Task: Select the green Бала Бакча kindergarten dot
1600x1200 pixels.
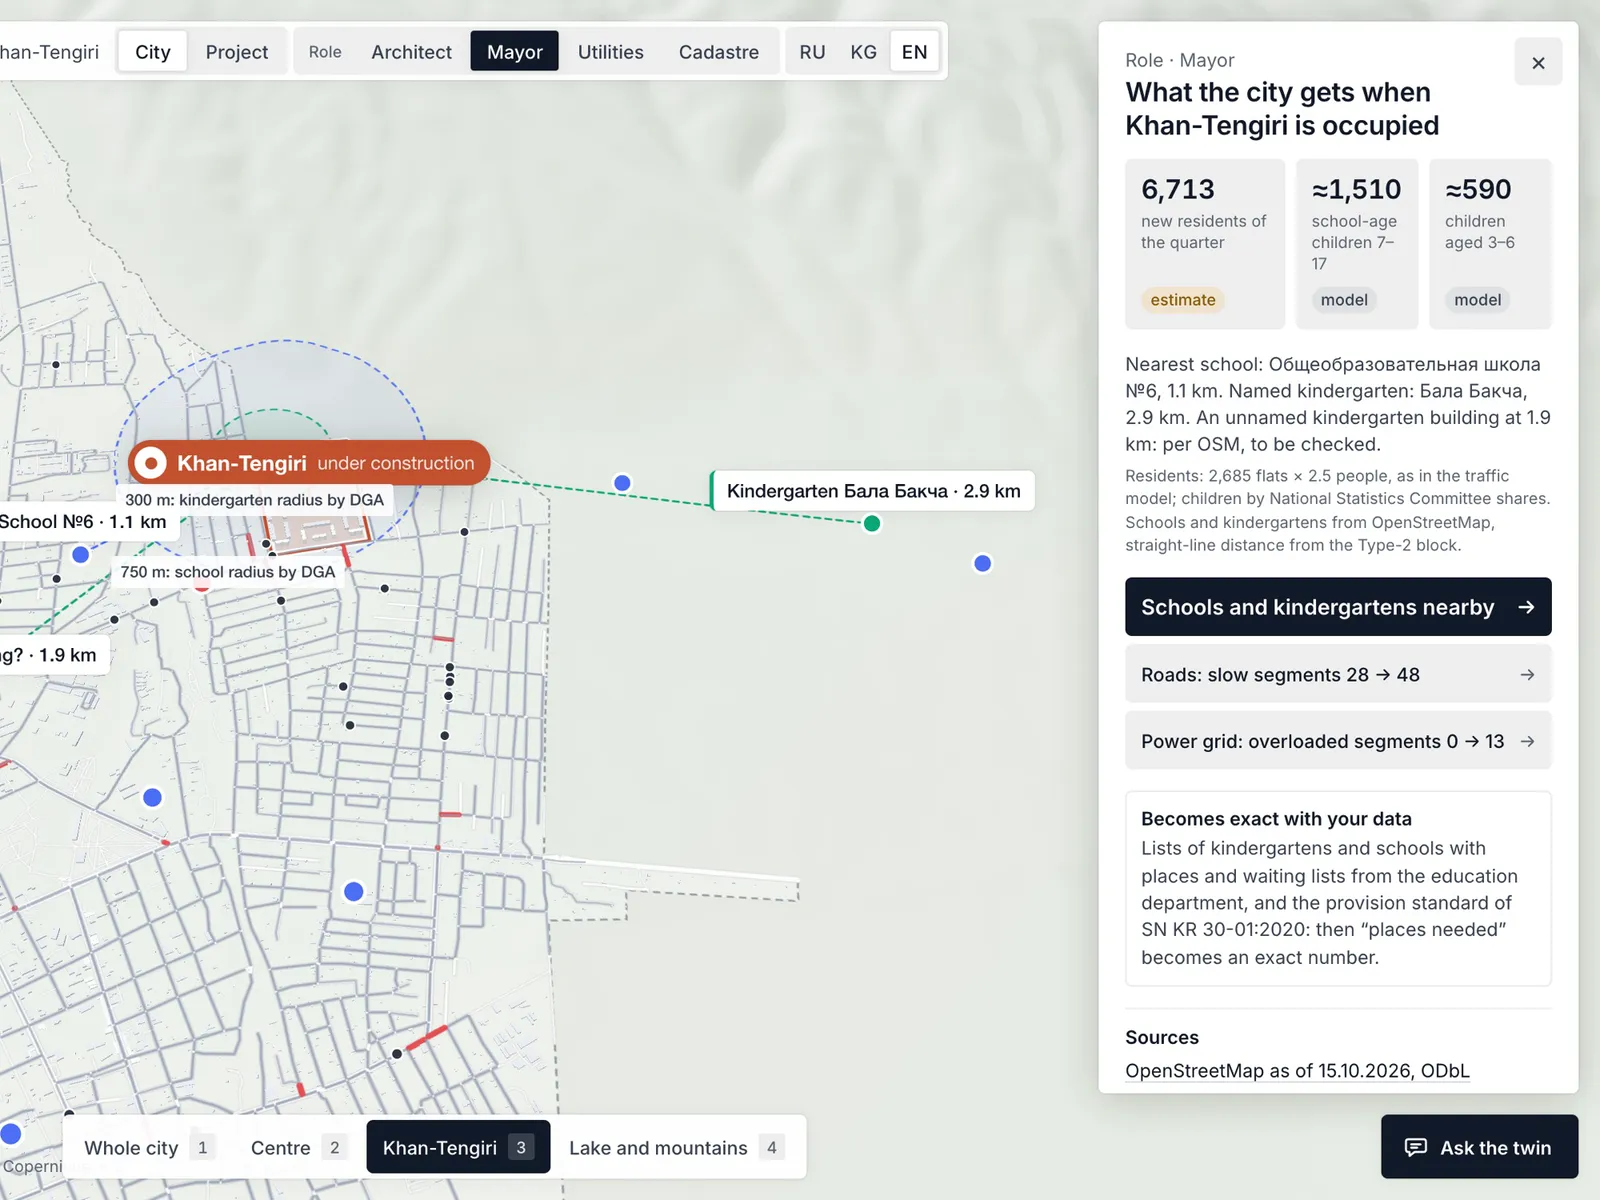Action: [x=872, y=523]
